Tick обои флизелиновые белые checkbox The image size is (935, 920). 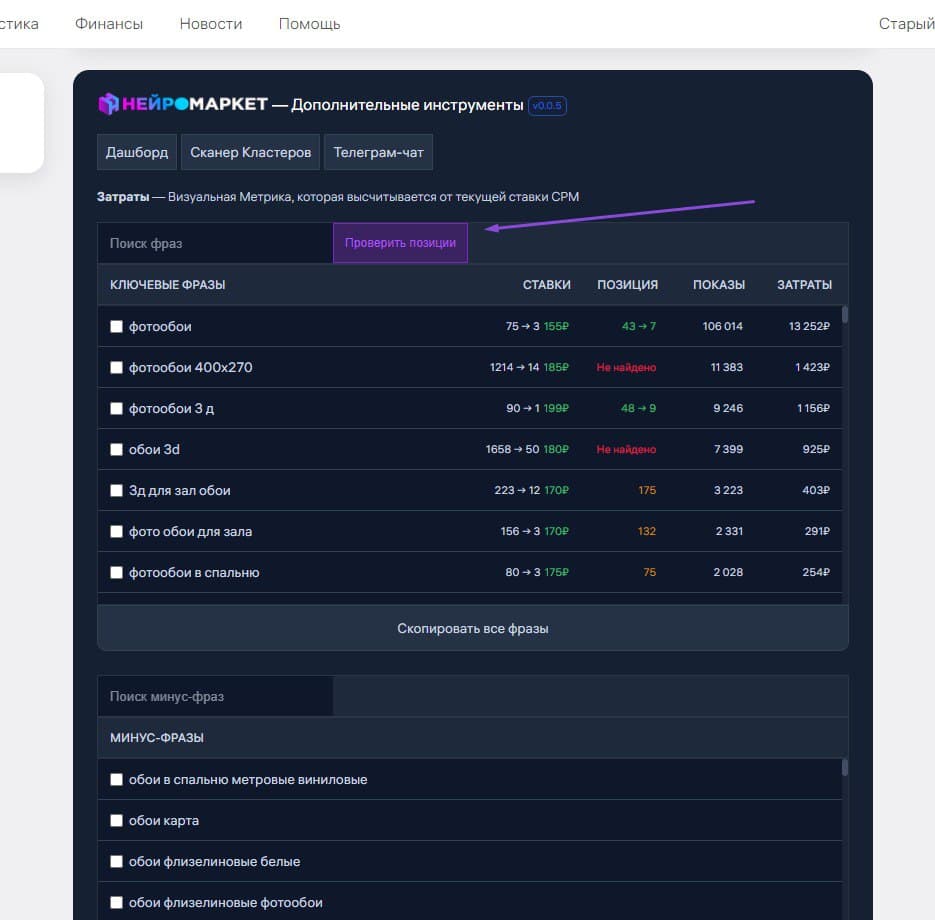click(x=116, y=862)
